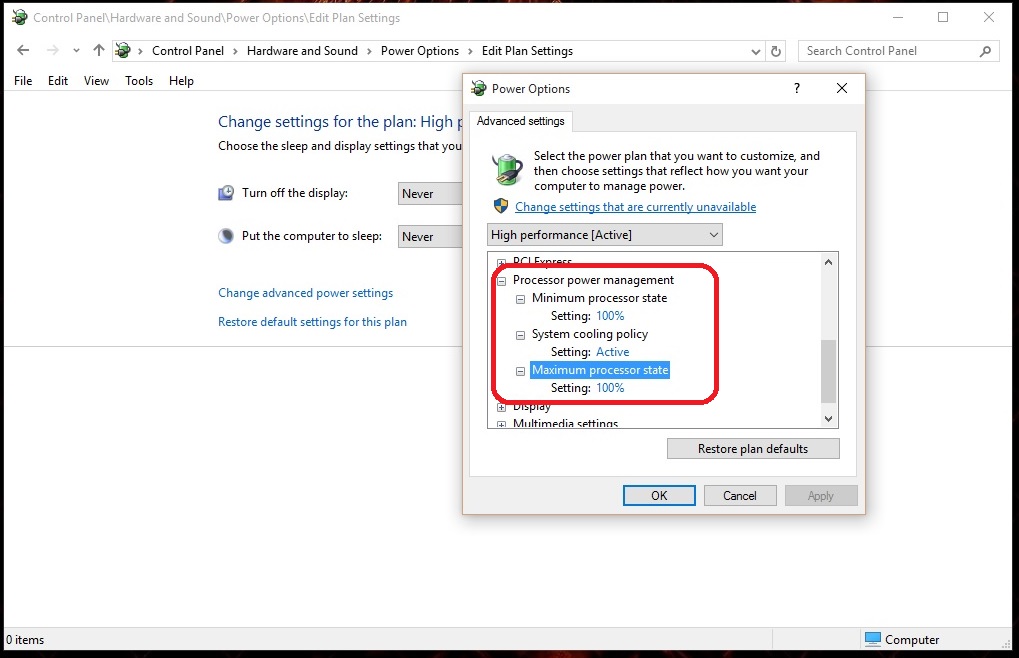The width and height of the screenshot is (1019, 658).
Task: Click the Power Options icon in address bar
Action: pos(123,51)
